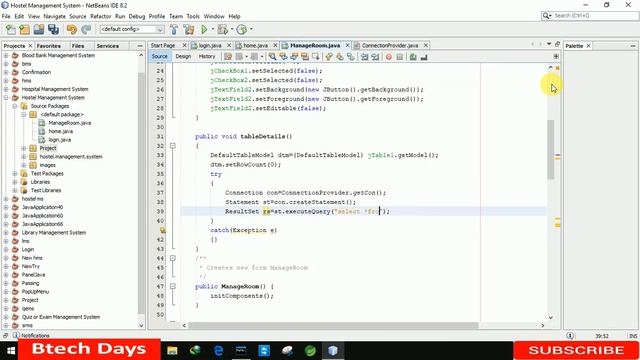Switch to History view

coord(207,57)
